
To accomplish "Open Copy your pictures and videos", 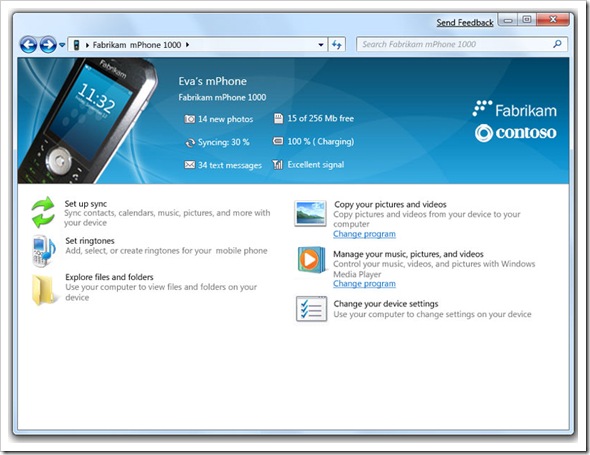I will [x=390, y=204].
